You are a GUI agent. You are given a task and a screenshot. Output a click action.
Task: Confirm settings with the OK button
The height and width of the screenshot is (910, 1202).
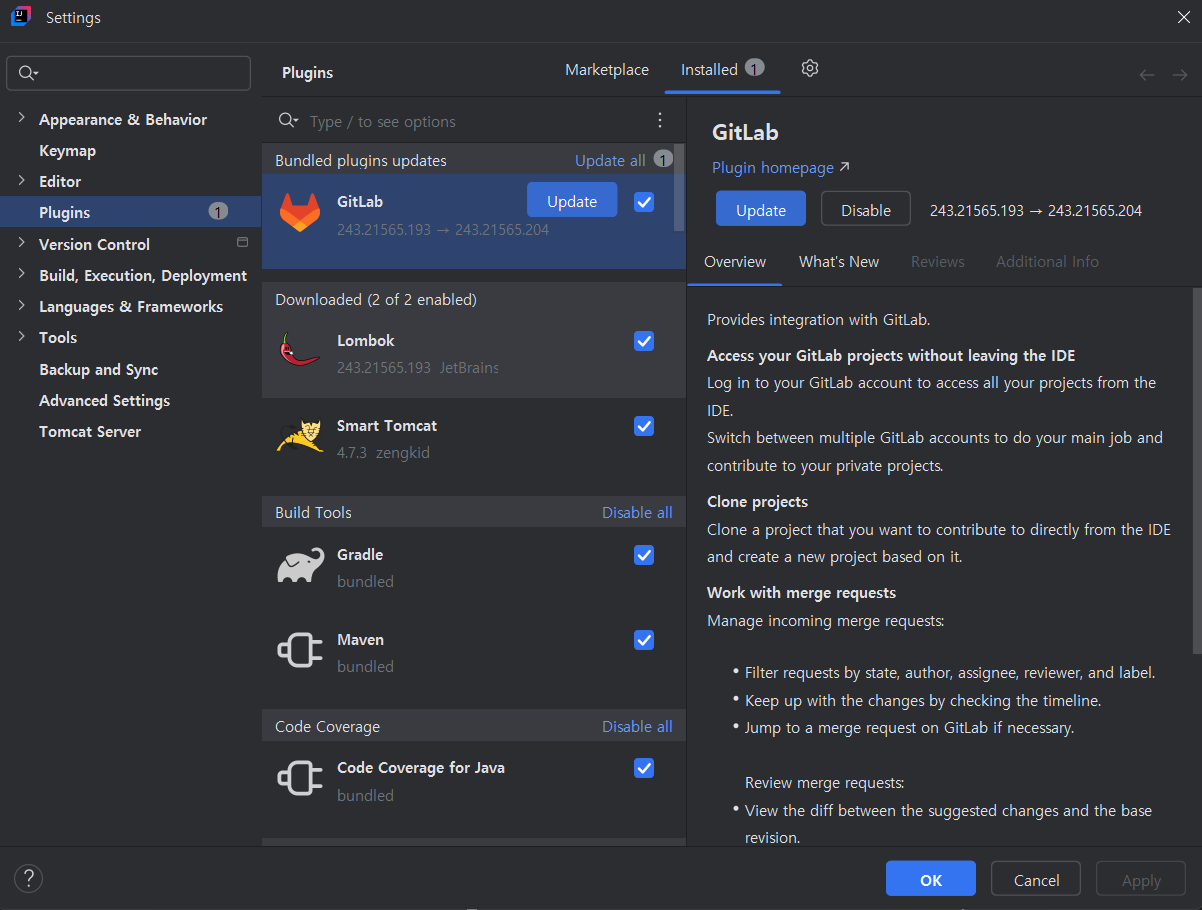click(931, 879)
